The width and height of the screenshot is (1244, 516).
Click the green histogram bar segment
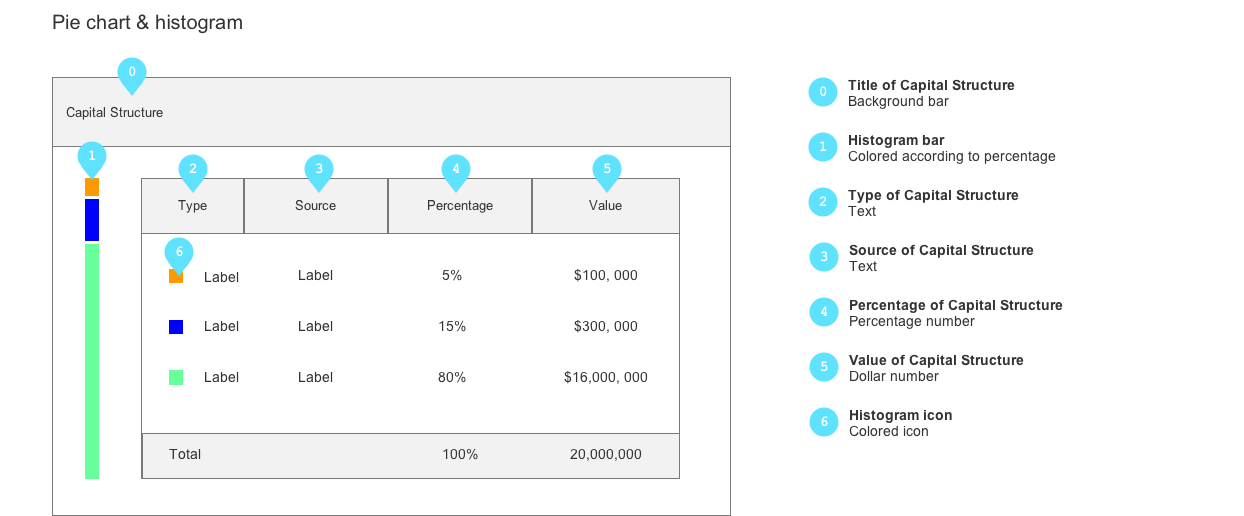pos(92,360)
